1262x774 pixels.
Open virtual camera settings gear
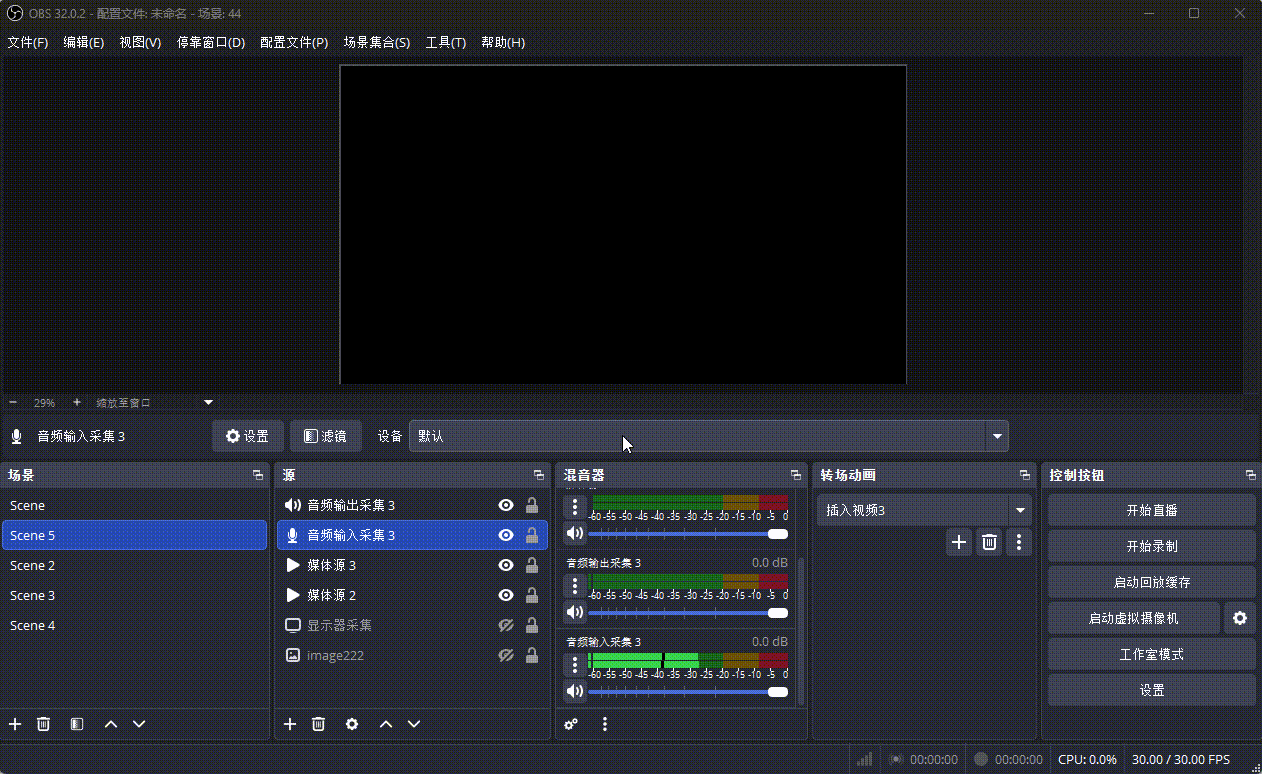click(x=1239, y=618)
